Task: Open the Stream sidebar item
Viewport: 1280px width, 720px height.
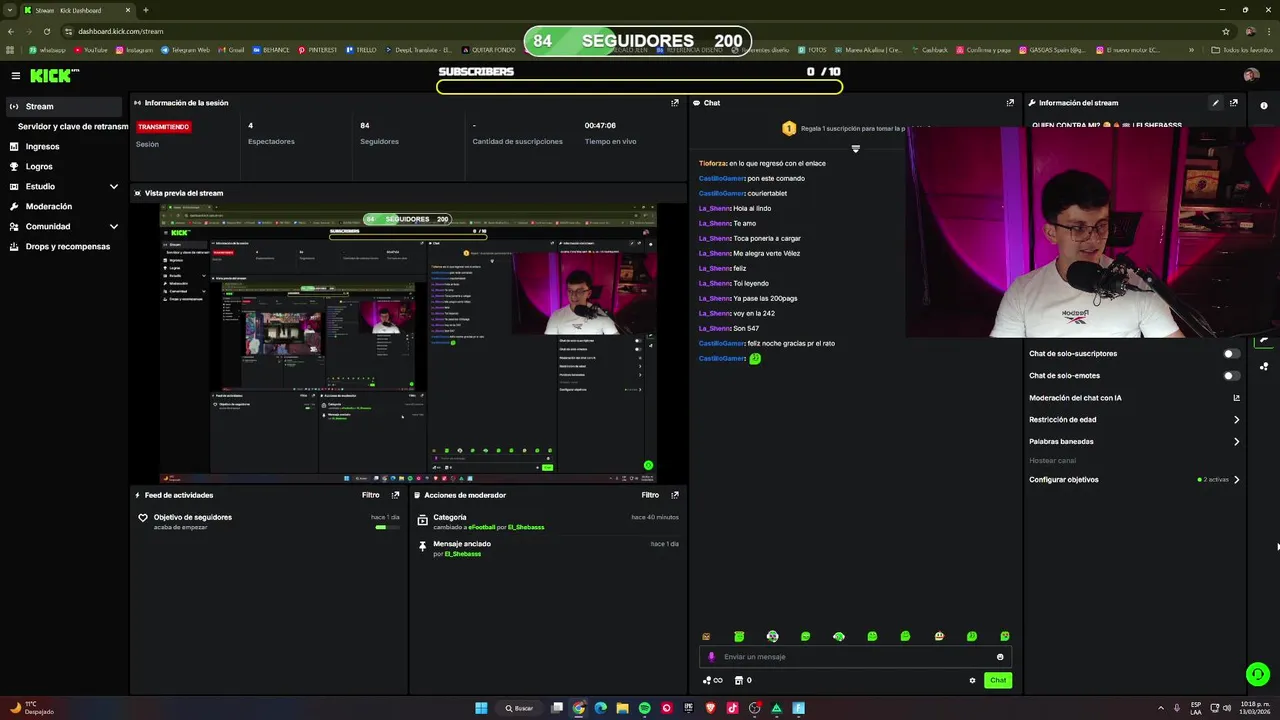Action: click(64, 106)
